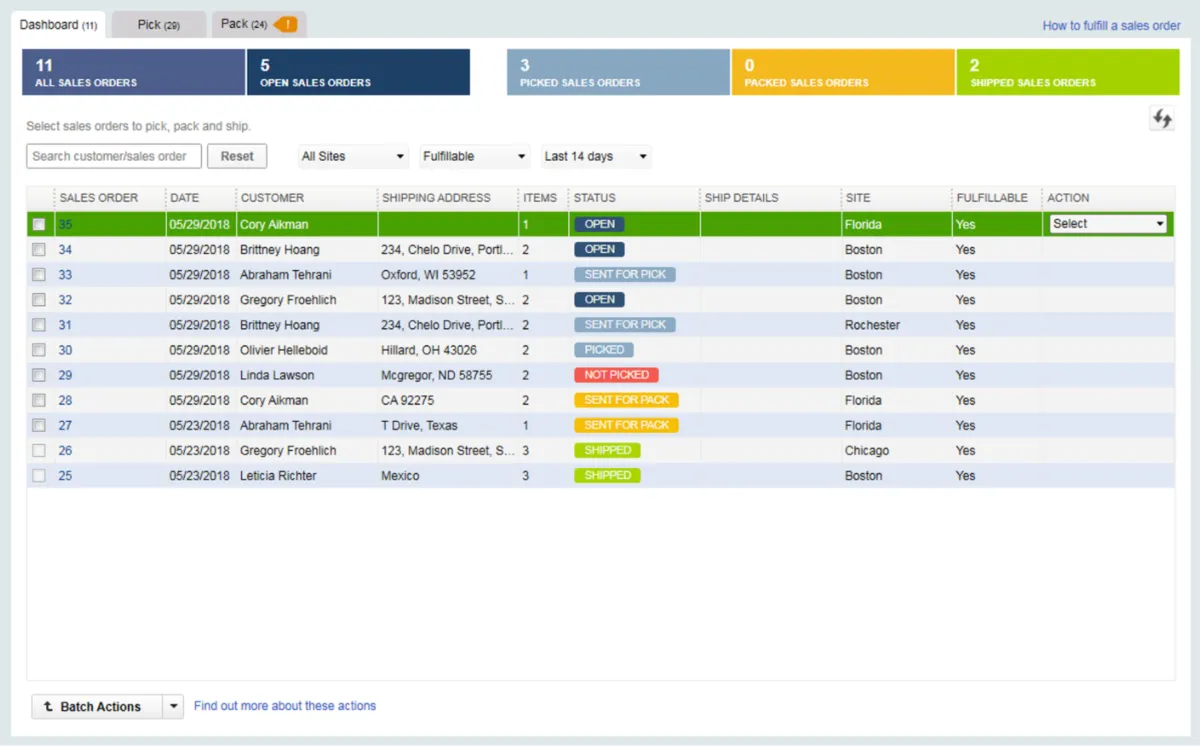Check the box for sales order 34
1200x746 pixels.
[39, 249]
